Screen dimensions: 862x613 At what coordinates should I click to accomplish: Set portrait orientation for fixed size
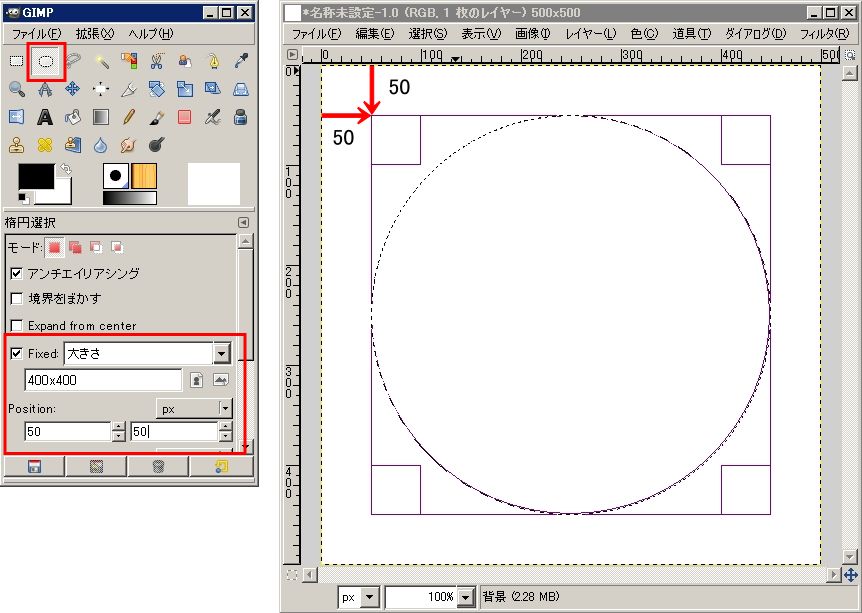[196, 380]
